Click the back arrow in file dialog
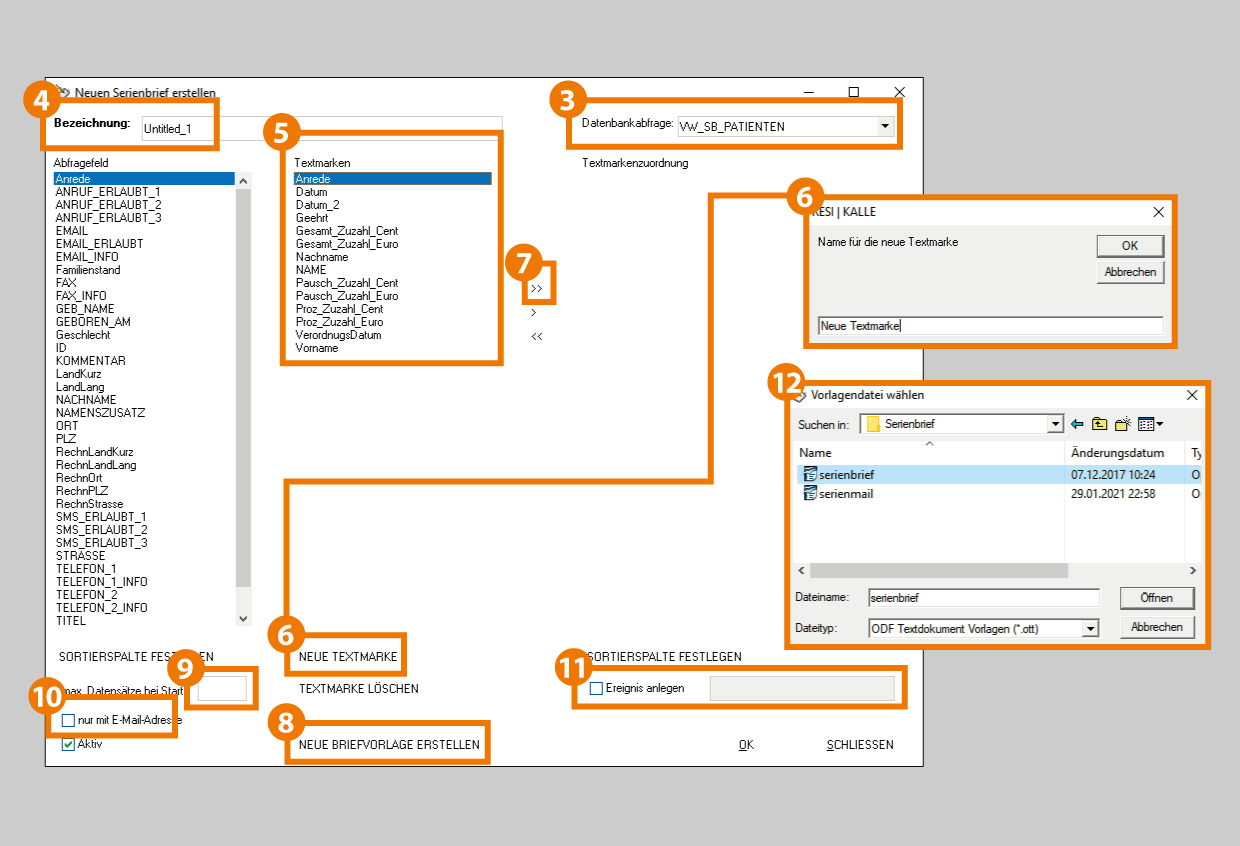The height and width of the screenshot is (846, 1240). tap(1077, 424)
